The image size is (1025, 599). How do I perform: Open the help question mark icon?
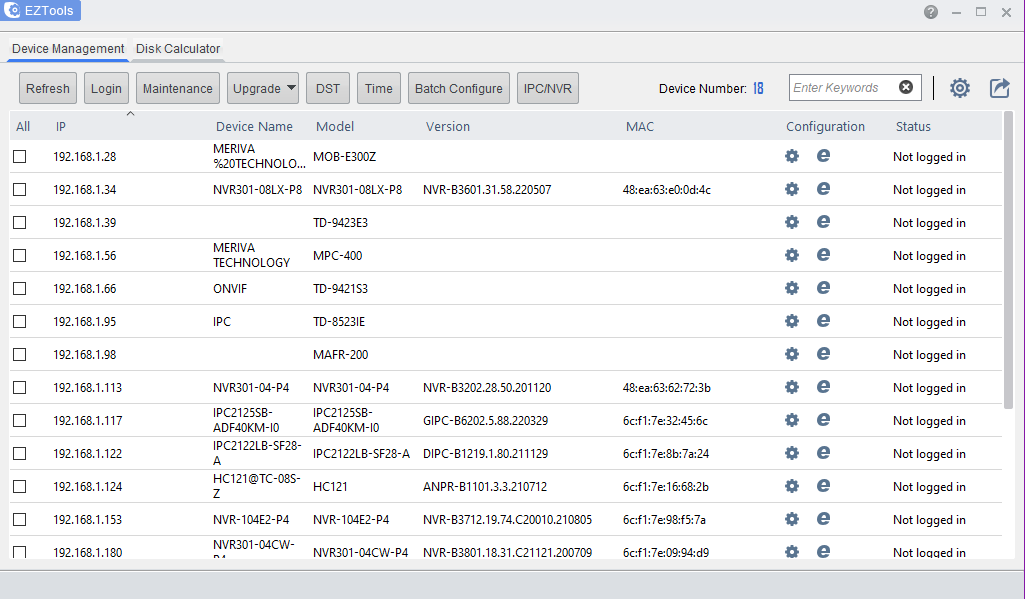931,12
